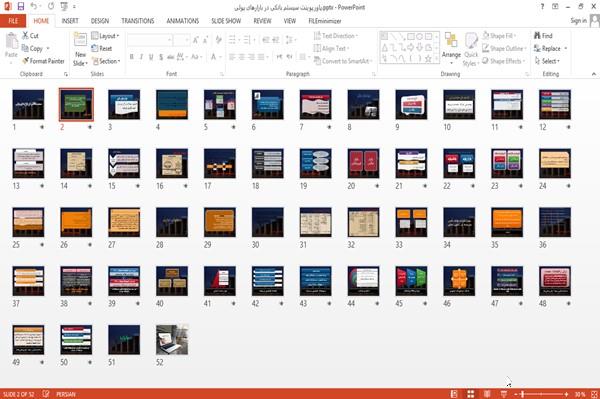Click the Arrange icon
This screenshot has height=399, width=600.
451,41
